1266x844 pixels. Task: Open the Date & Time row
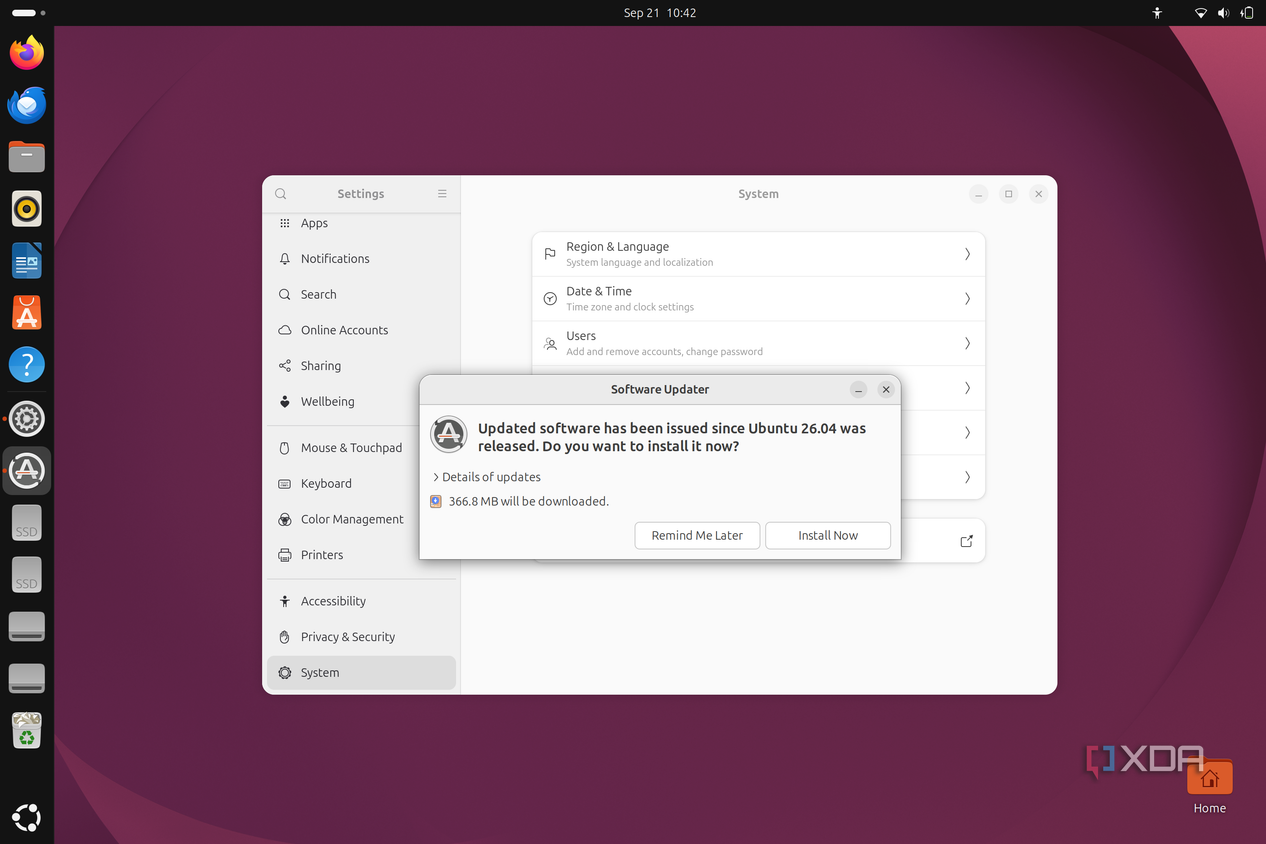click(758, 299)
